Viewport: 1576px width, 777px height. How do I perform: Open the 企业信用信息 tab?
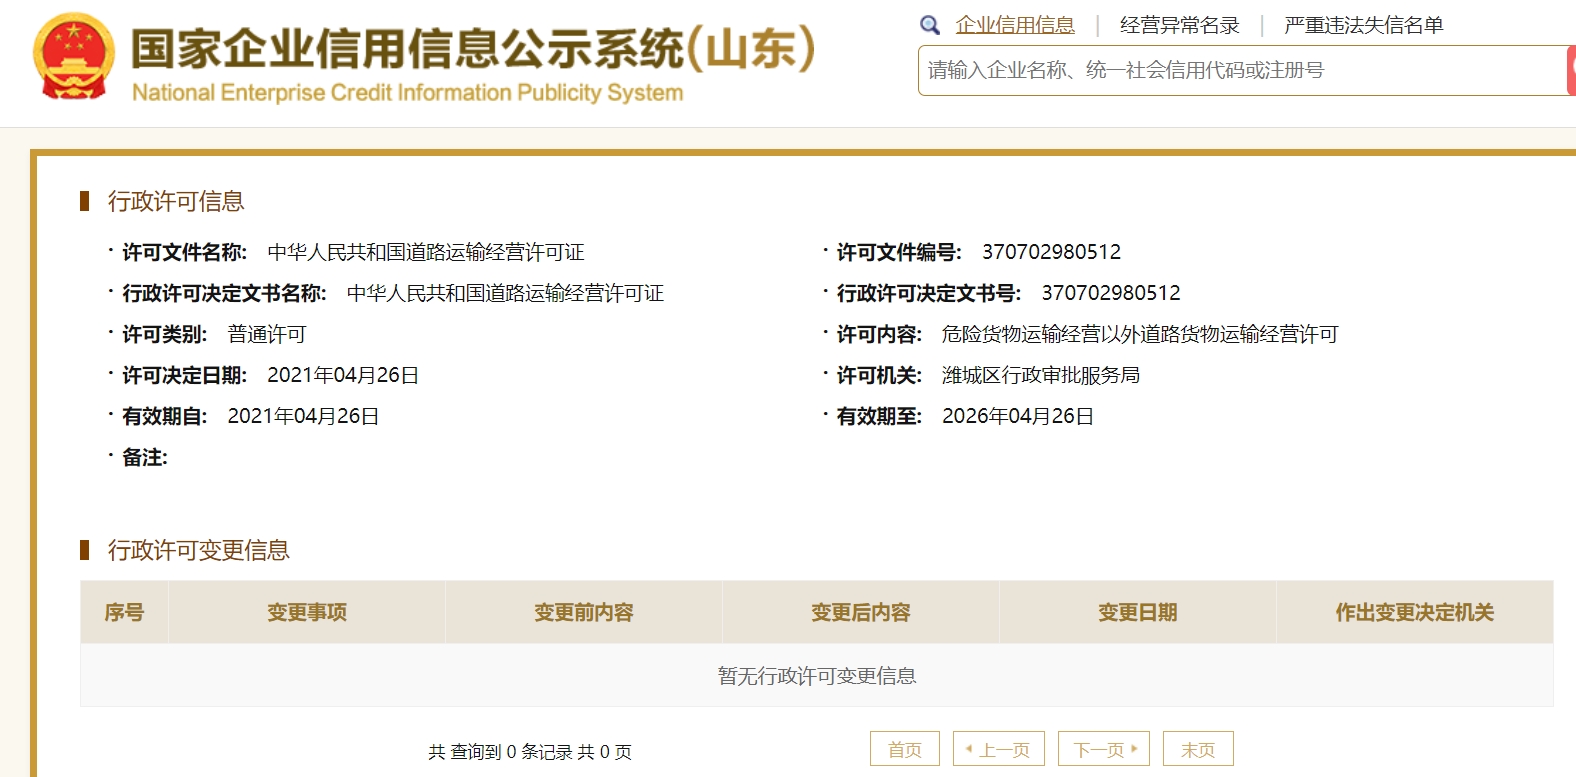pos(1015,25)
